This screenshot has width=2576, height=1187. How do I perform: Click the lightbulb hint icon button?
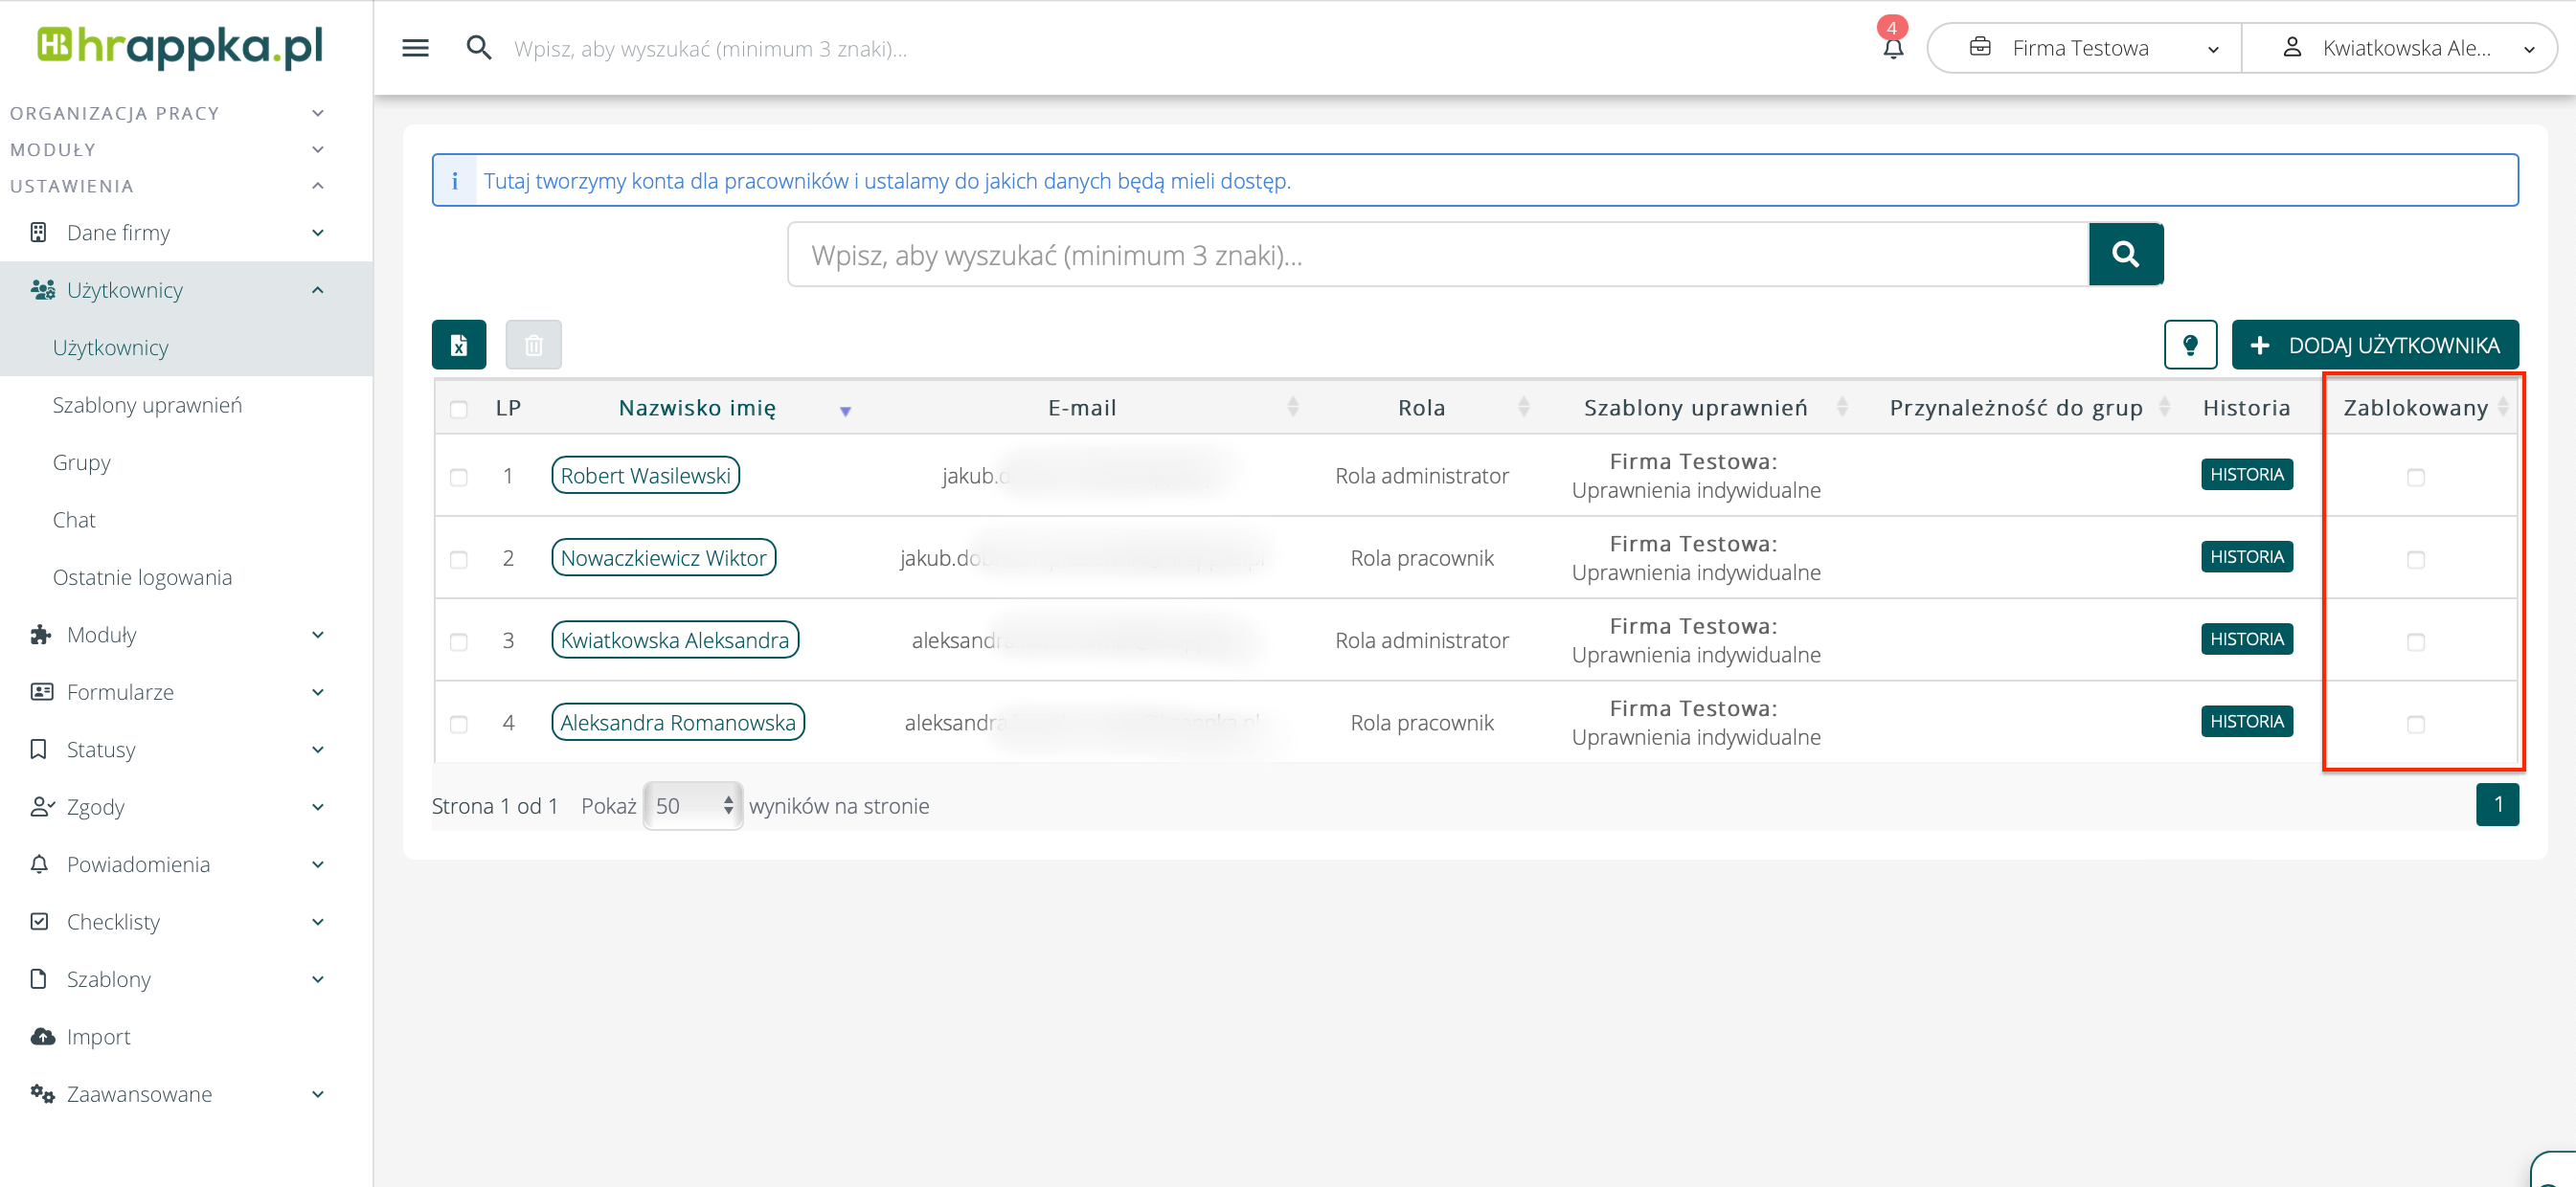point(2190,345)
